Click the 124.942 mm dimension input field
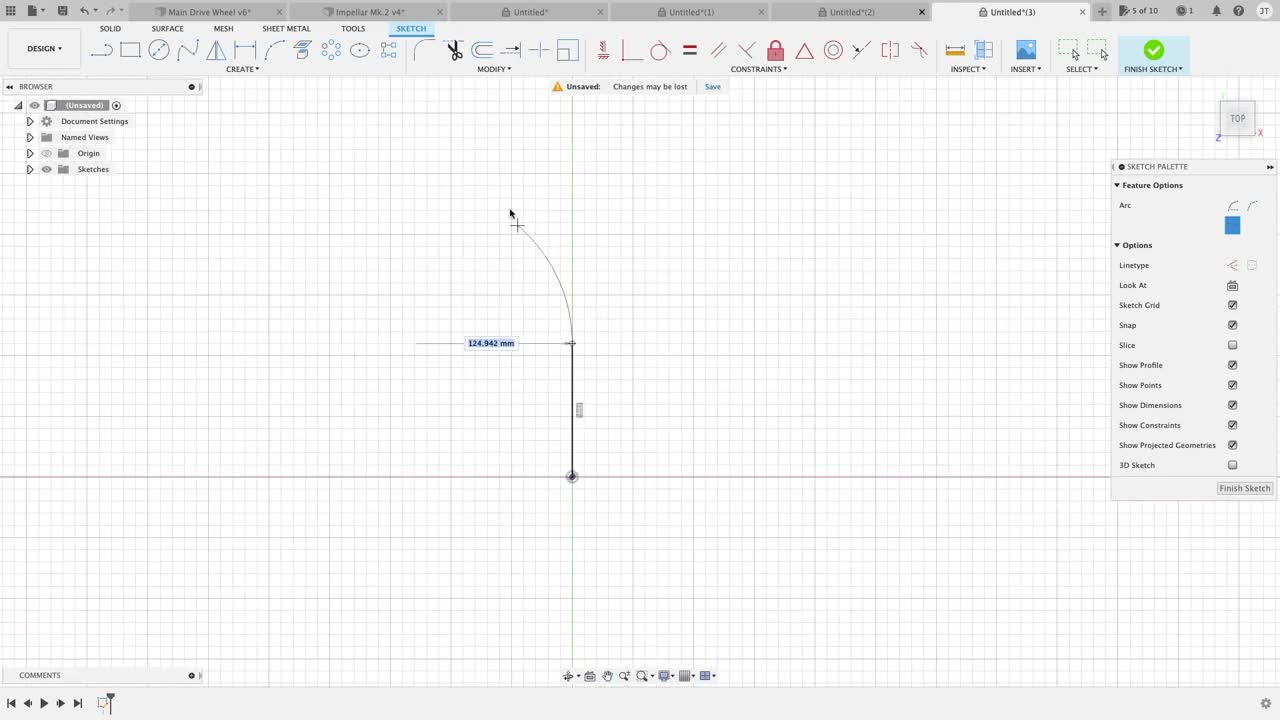Screen dimensions: 1280x720 point(491,343)
